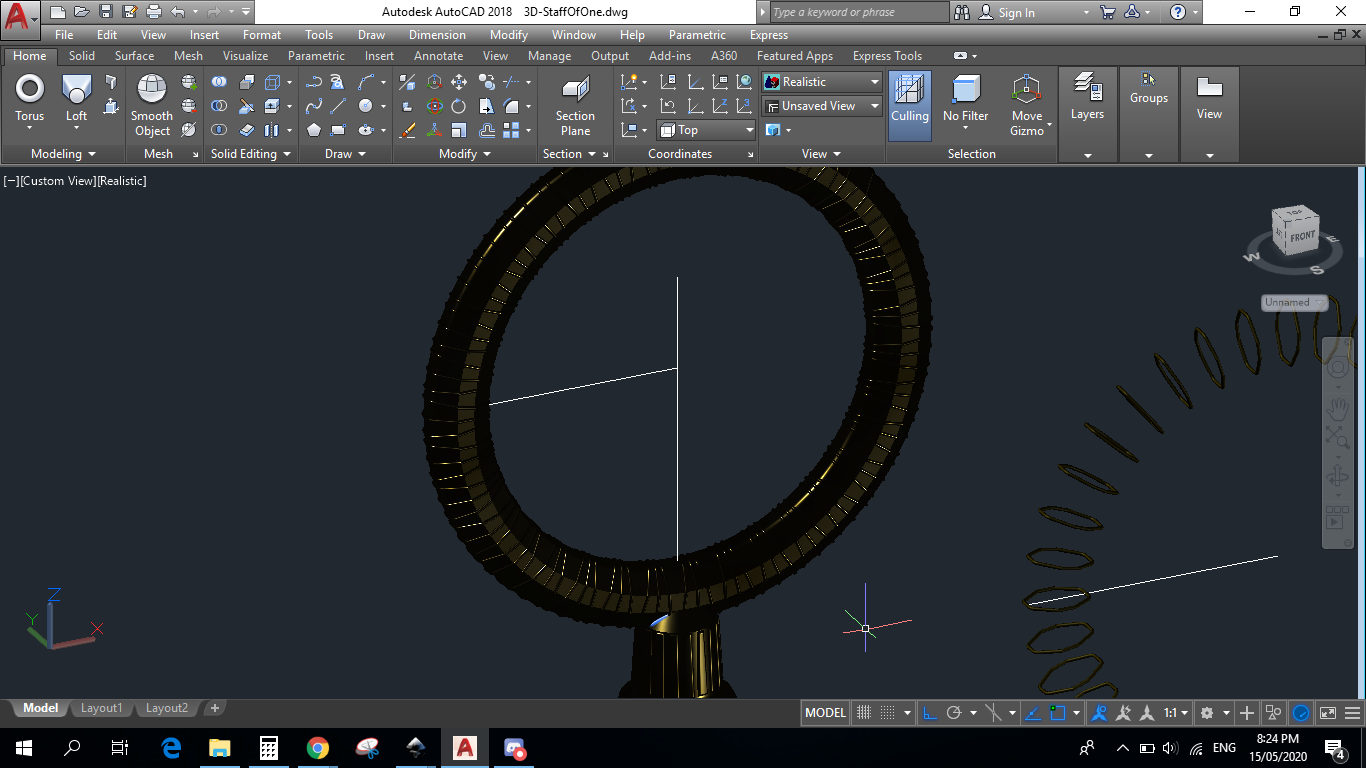Toggle 2D Object Snap square icon
1366x768 pixels.
click(1059, 713)
